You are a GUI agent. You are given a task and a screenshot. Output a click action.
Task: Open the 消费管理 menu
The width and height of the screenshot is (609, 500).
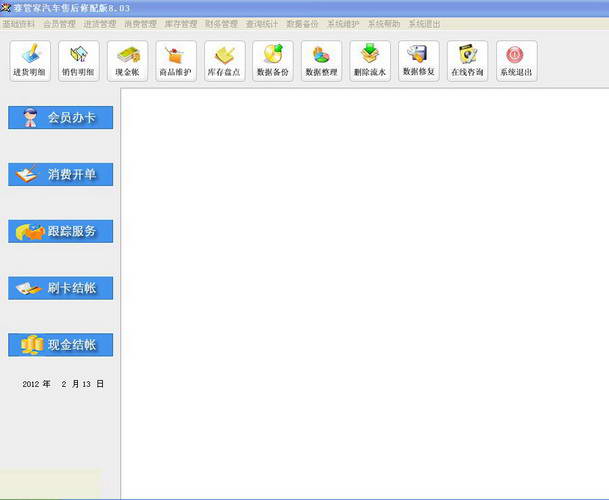point(140,24)
